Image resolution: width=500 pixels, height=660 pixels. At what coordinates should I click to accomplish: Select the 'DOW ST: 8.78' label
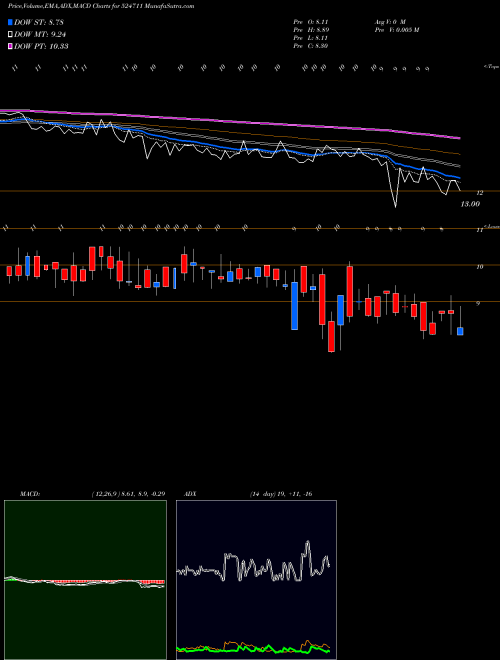tap(39, 22)
